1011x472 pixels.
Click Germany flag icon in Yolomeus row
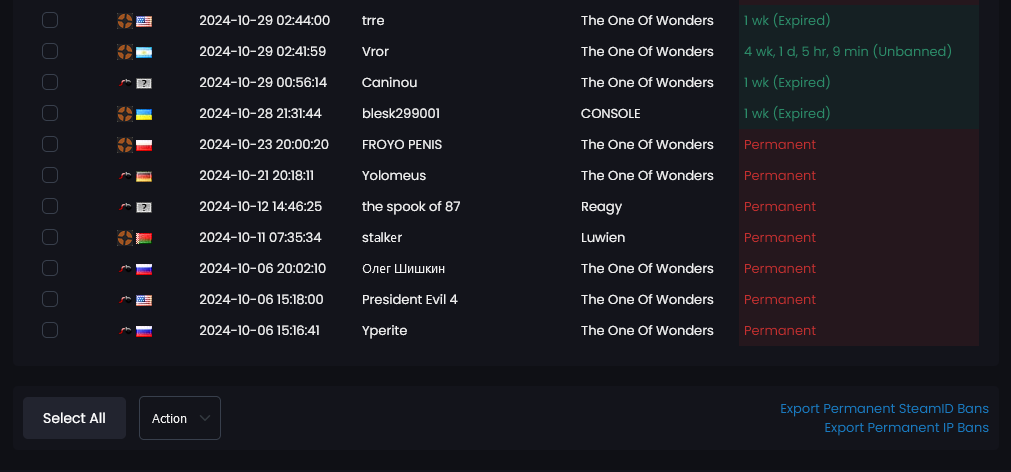pos(144,176)
